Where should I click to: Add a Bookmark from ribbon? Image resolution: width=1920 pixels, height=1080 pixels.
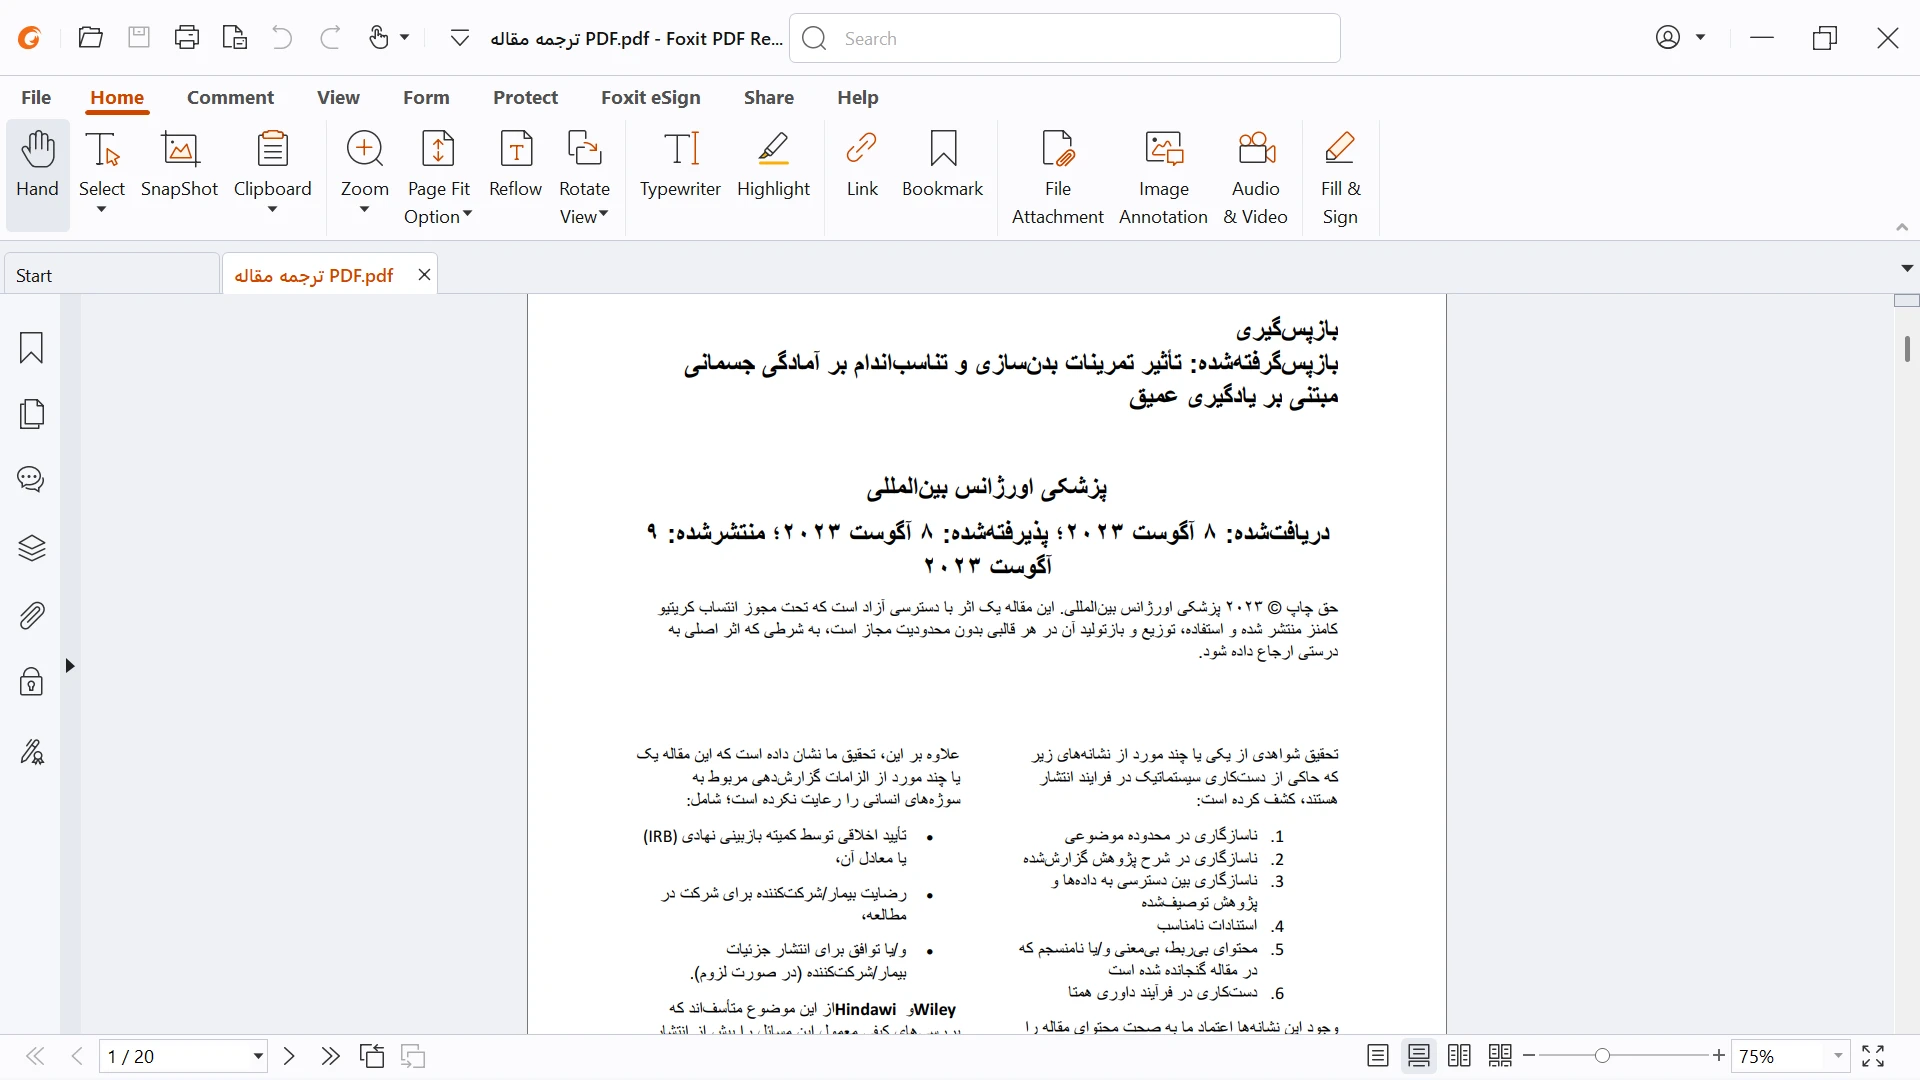942,165
